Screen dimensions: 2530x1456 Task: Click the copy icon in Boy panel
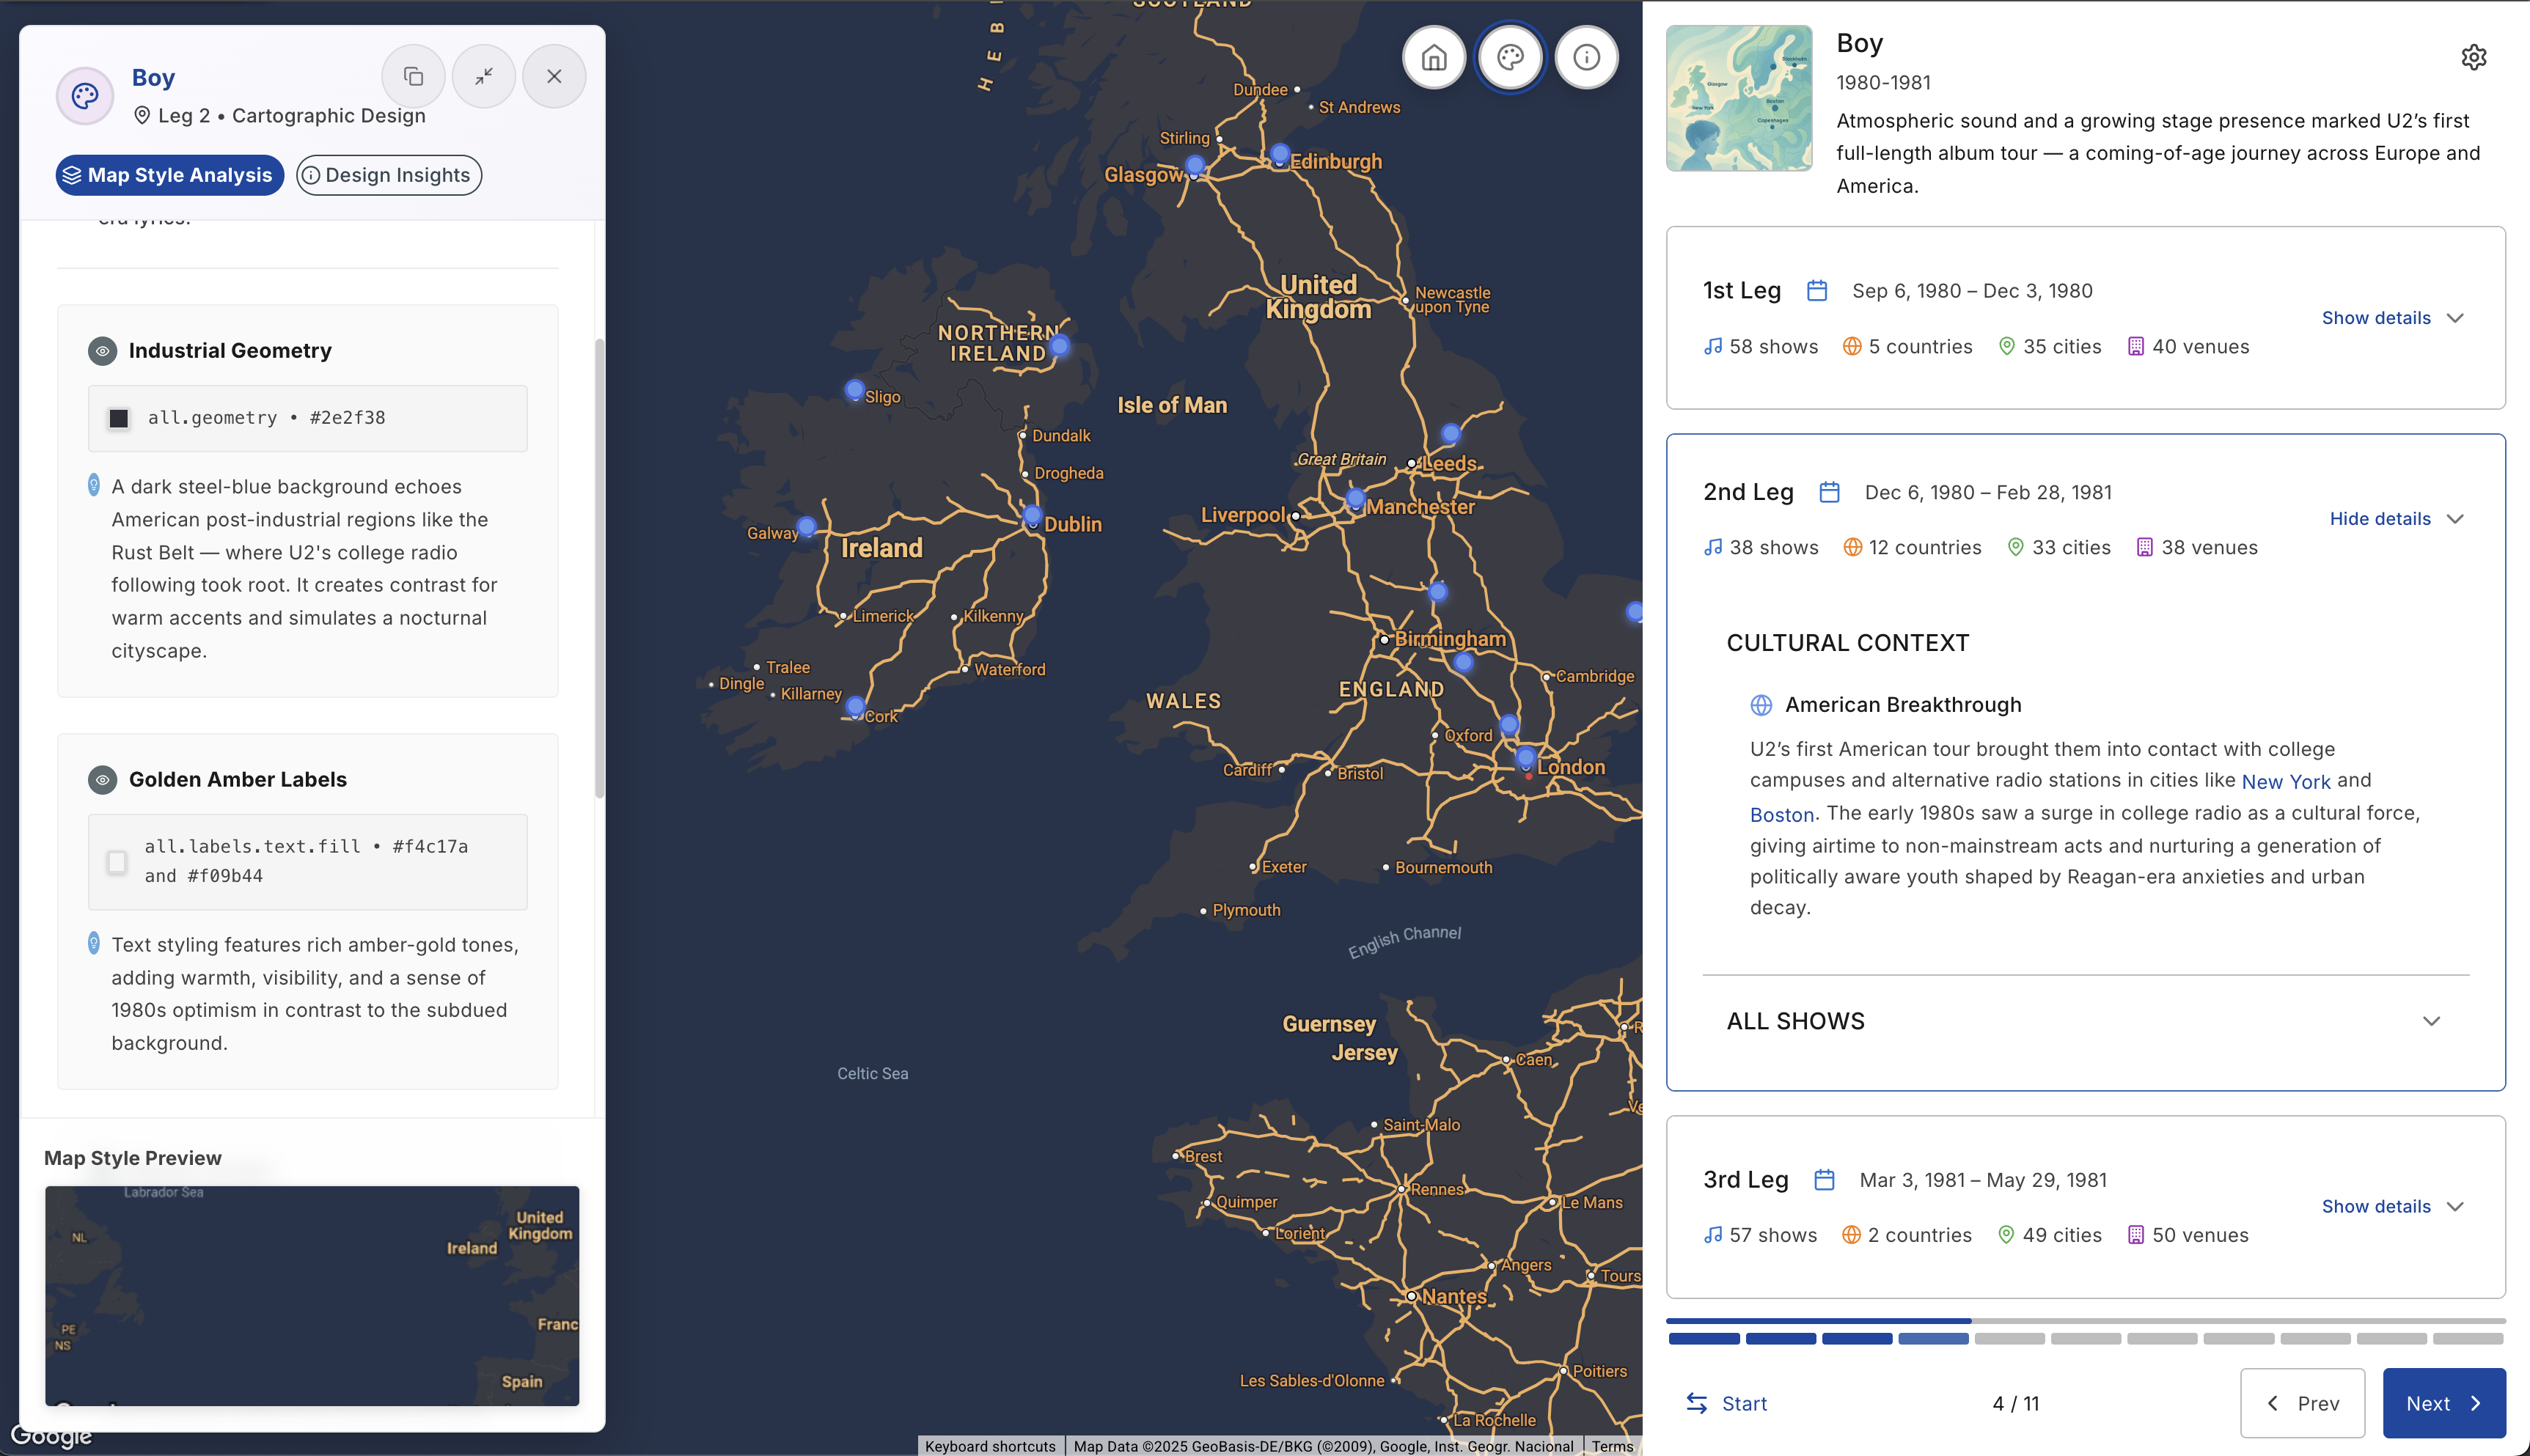[x=413, y=77]
